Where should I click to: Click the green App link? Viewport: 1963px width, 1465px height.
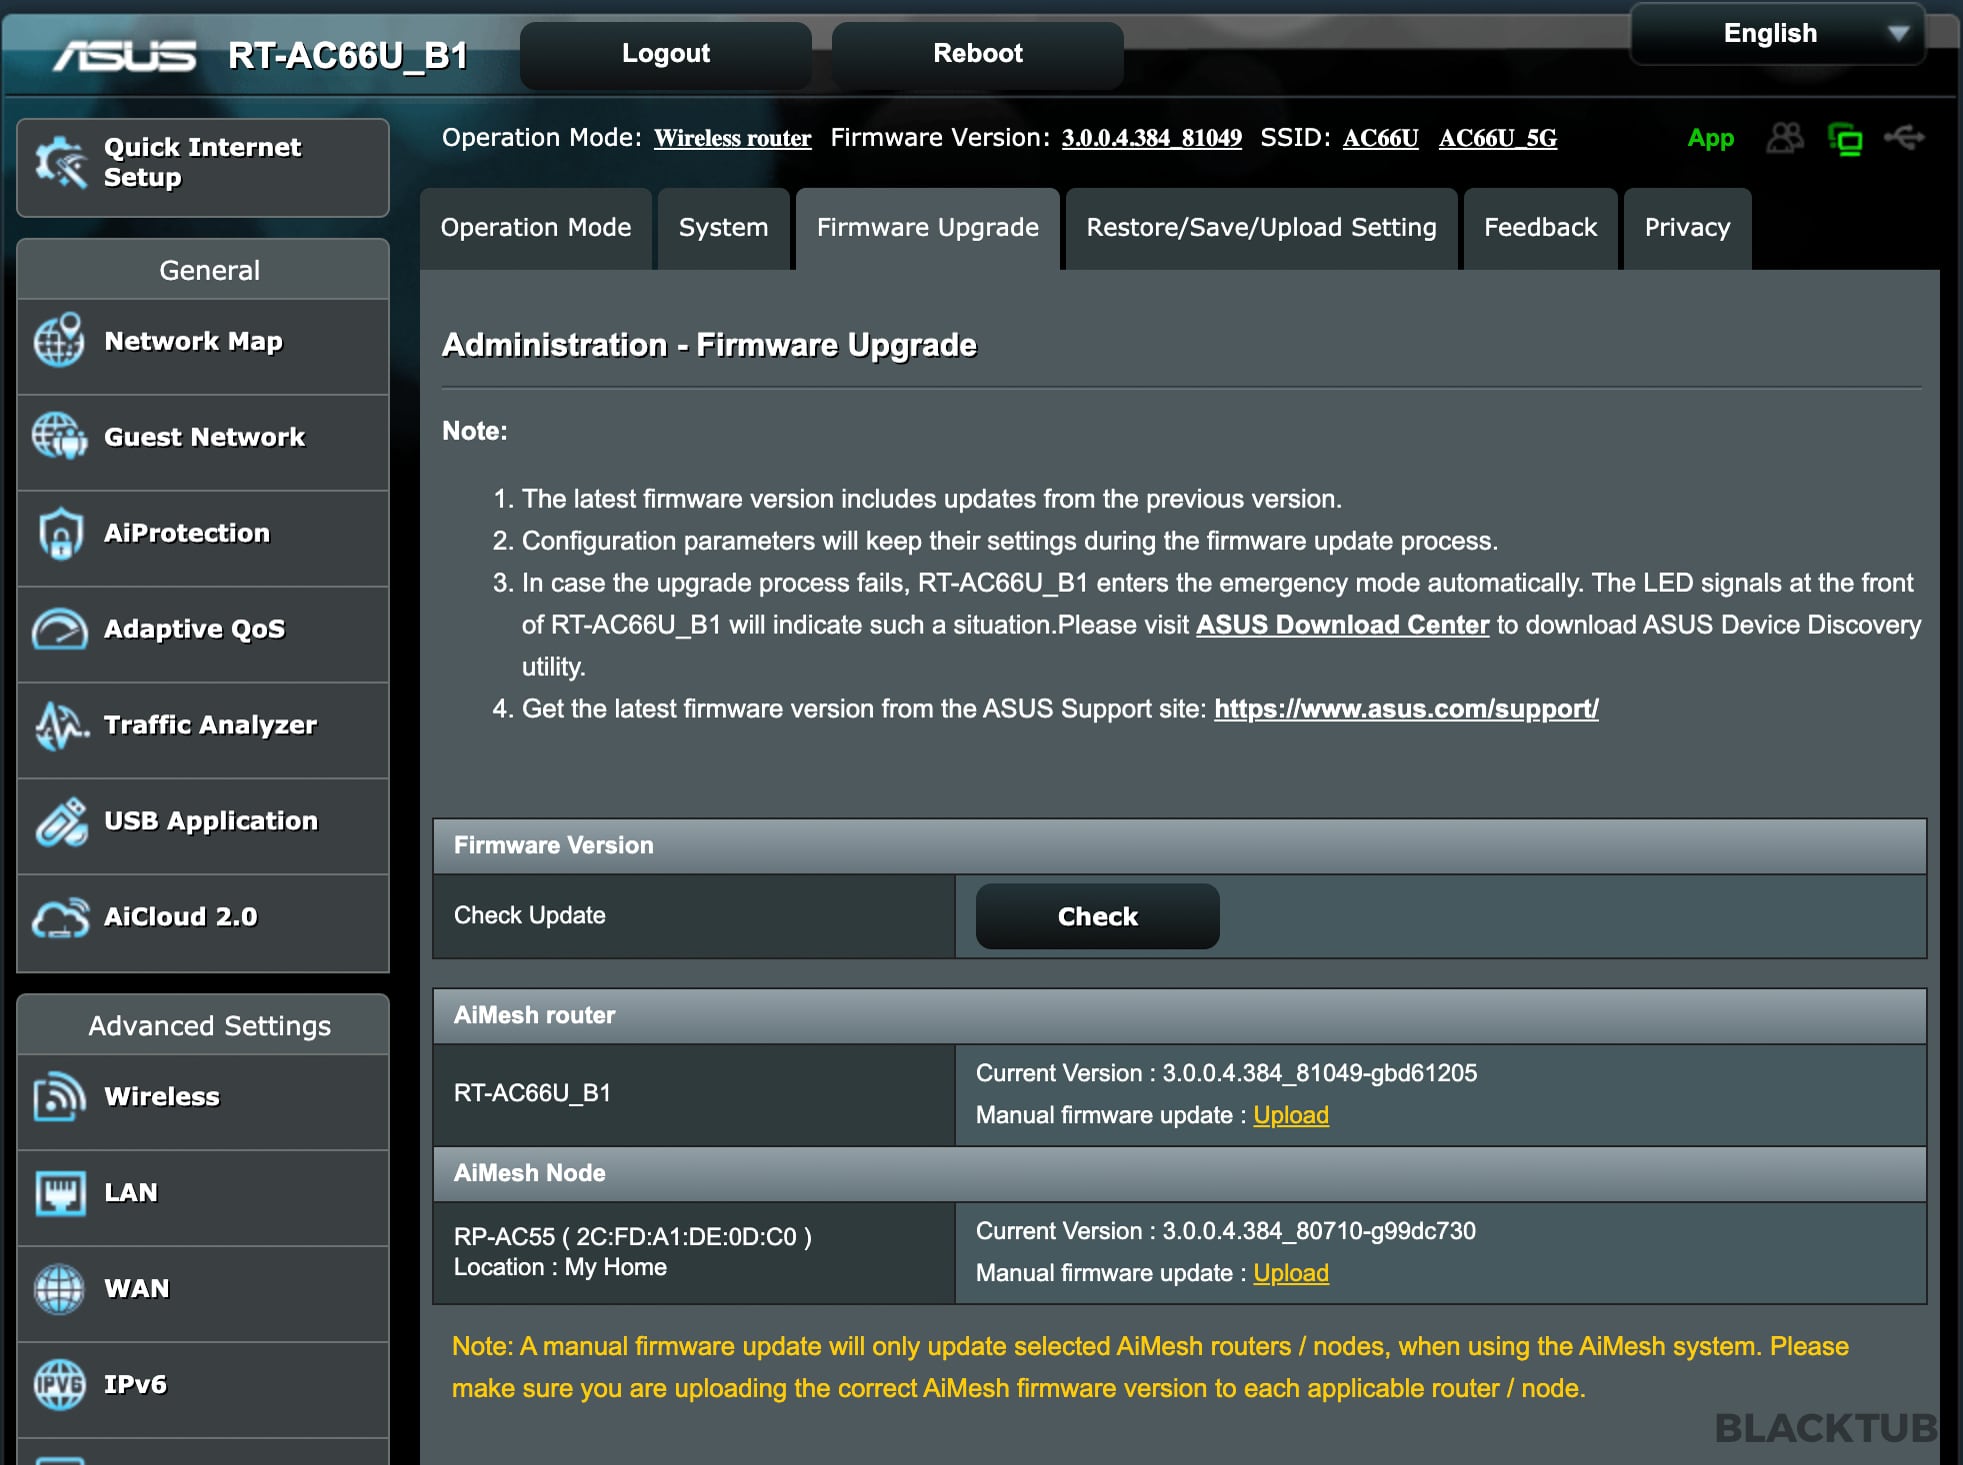tap(1711, 139)
